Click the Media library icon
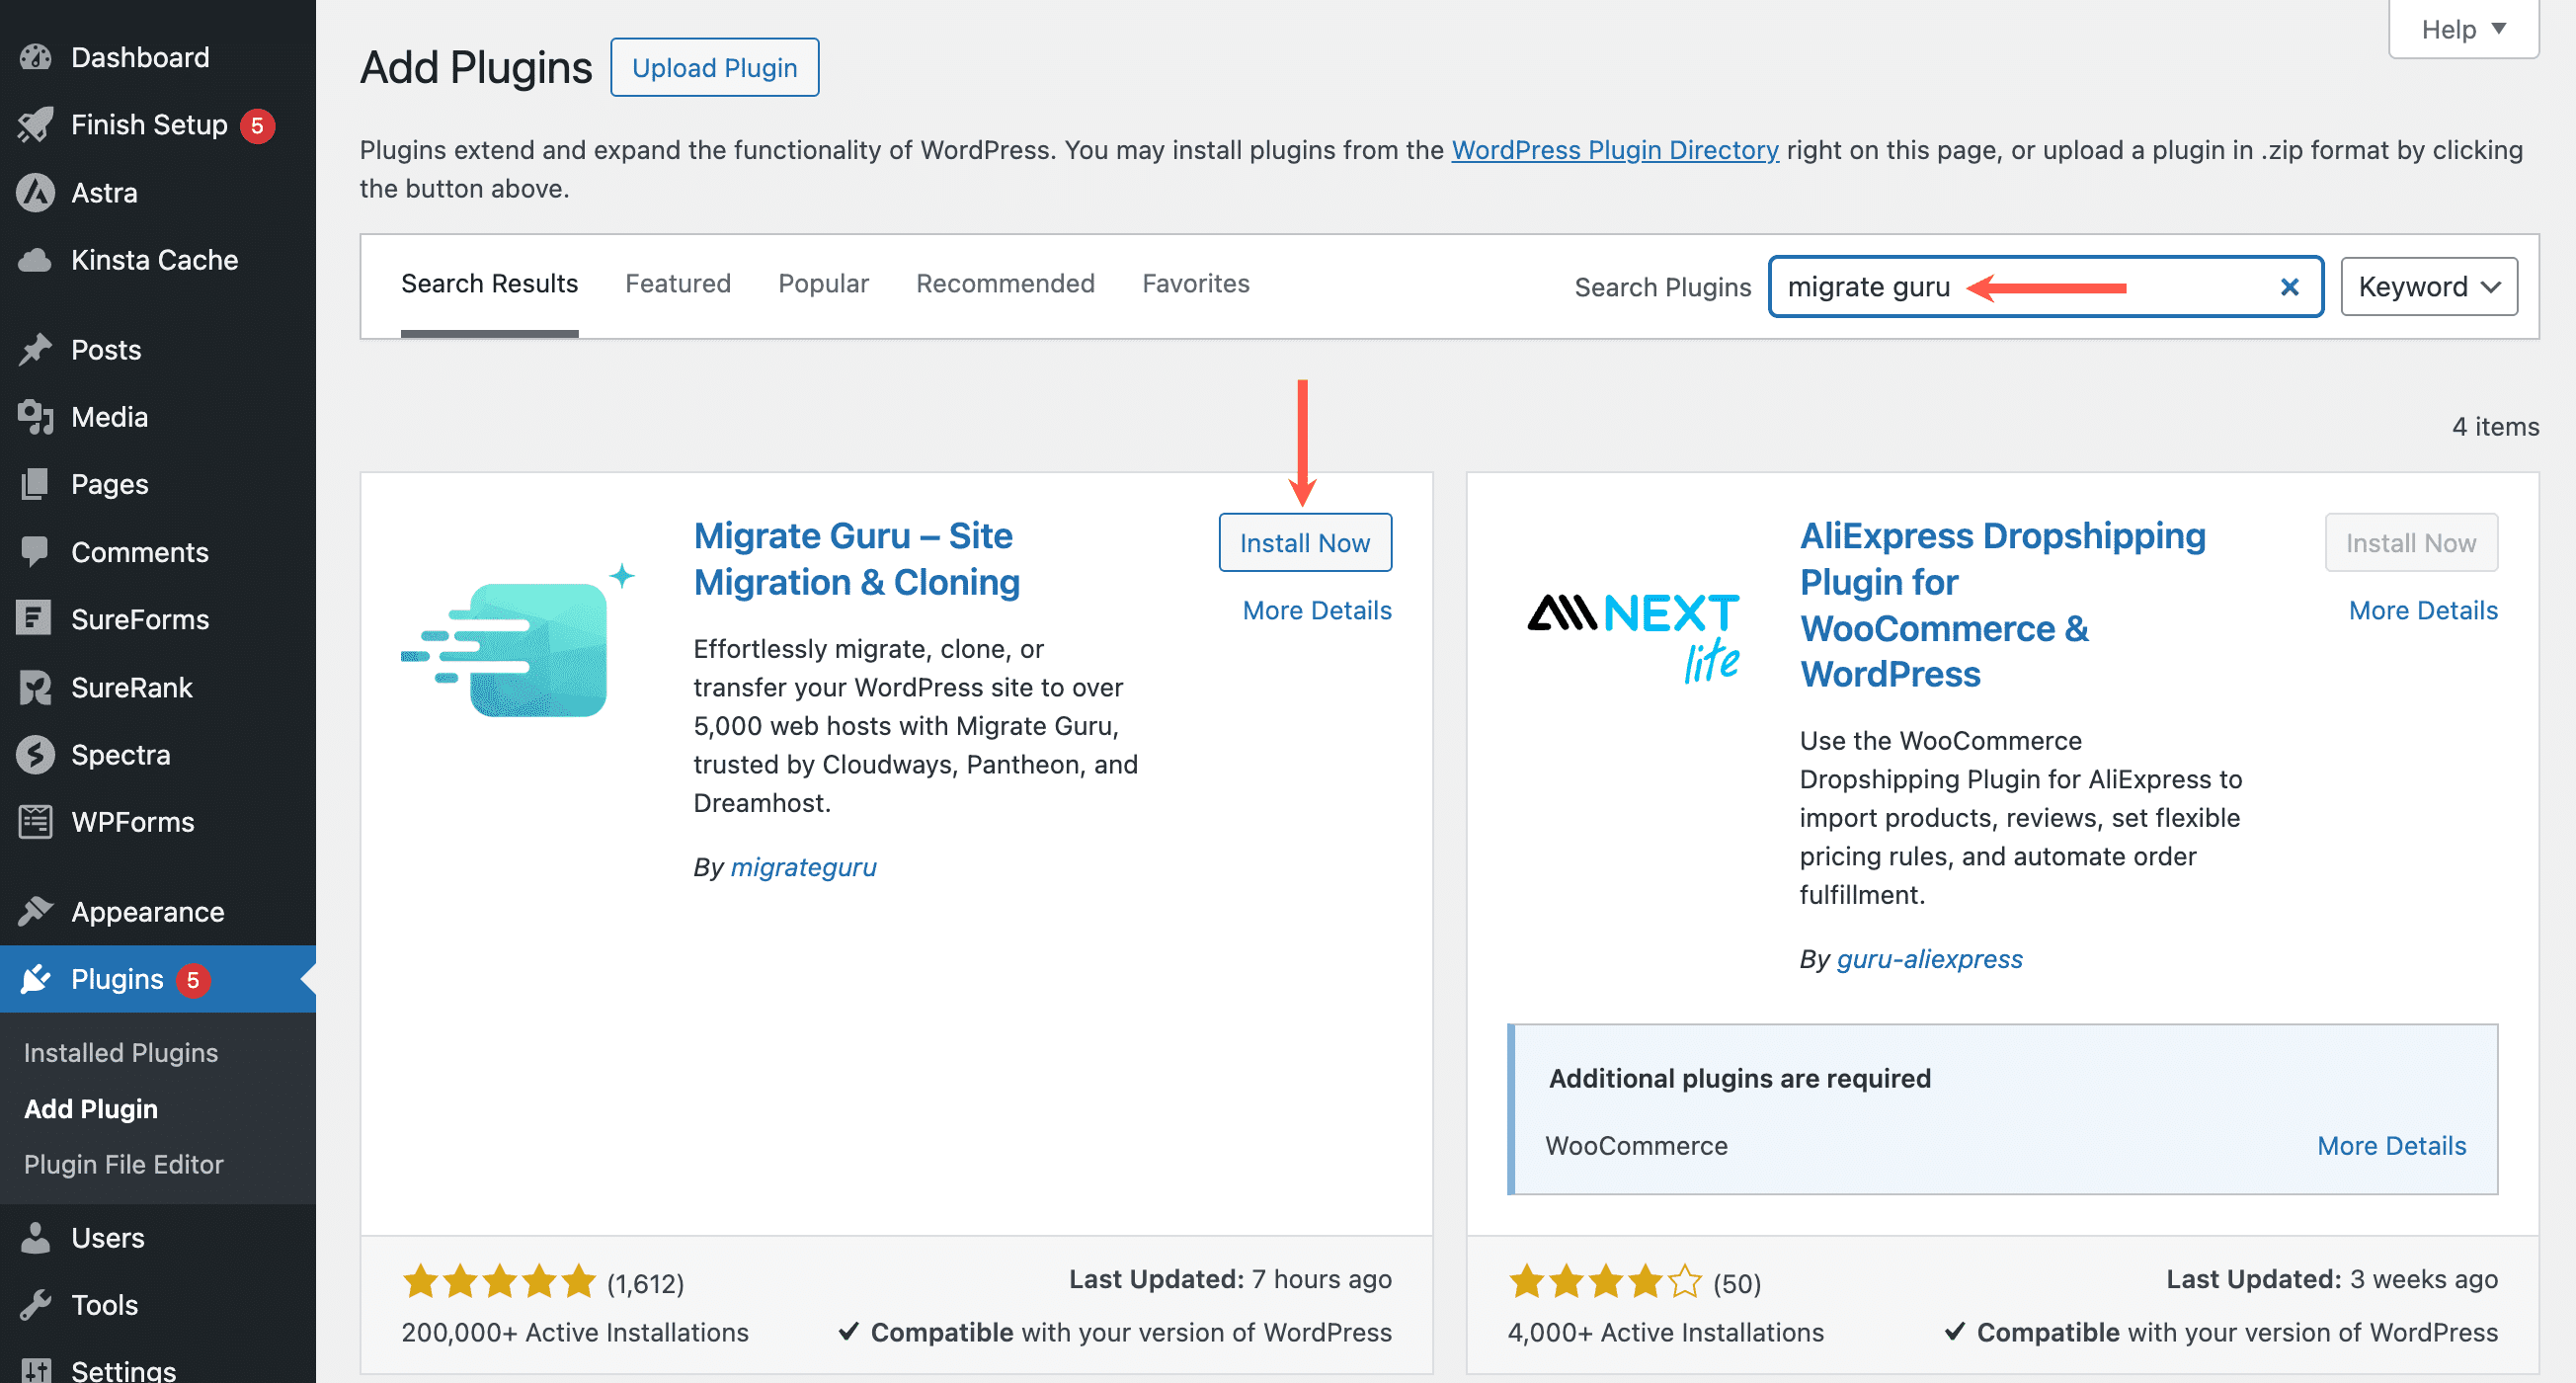This screenshot has height=1383, width=2576. pyautogui.click(x=35, y=417)
